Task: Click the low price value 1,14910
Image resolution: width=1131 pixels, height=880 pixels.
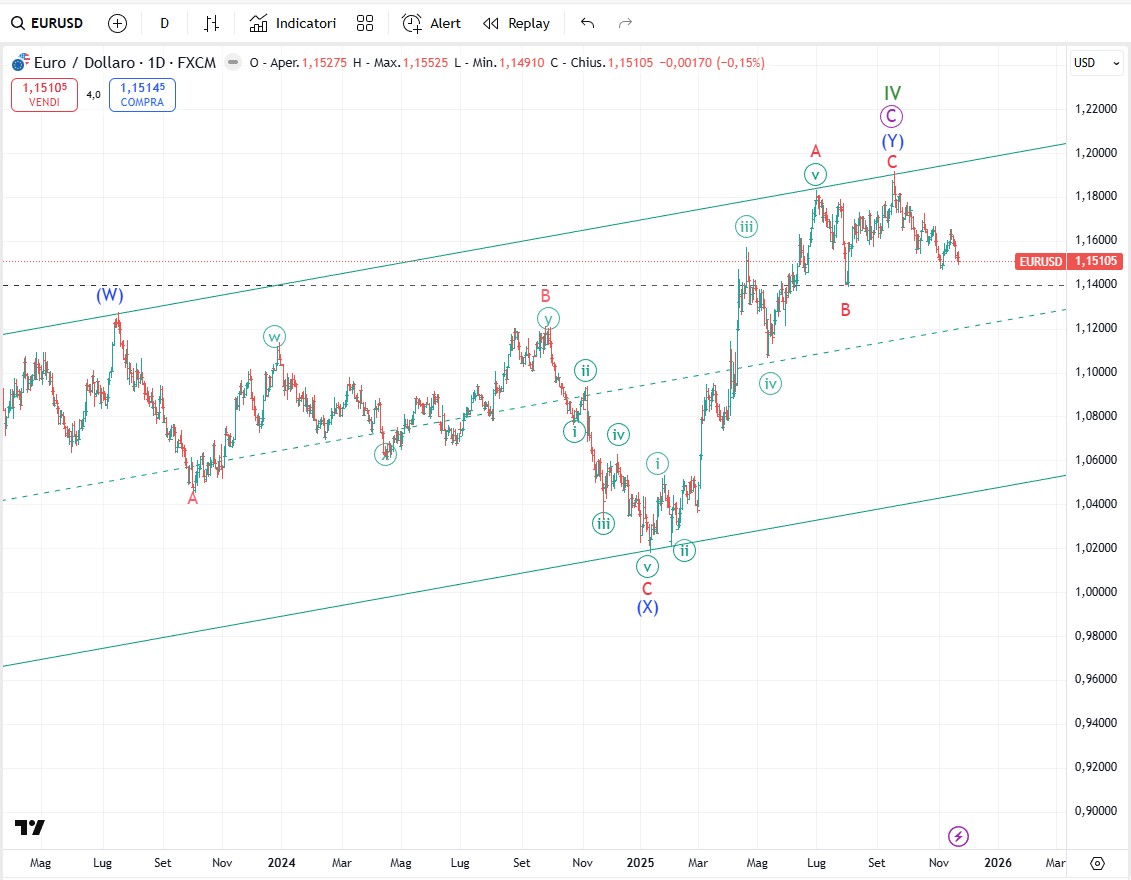Action: click(x=522, y=63)
